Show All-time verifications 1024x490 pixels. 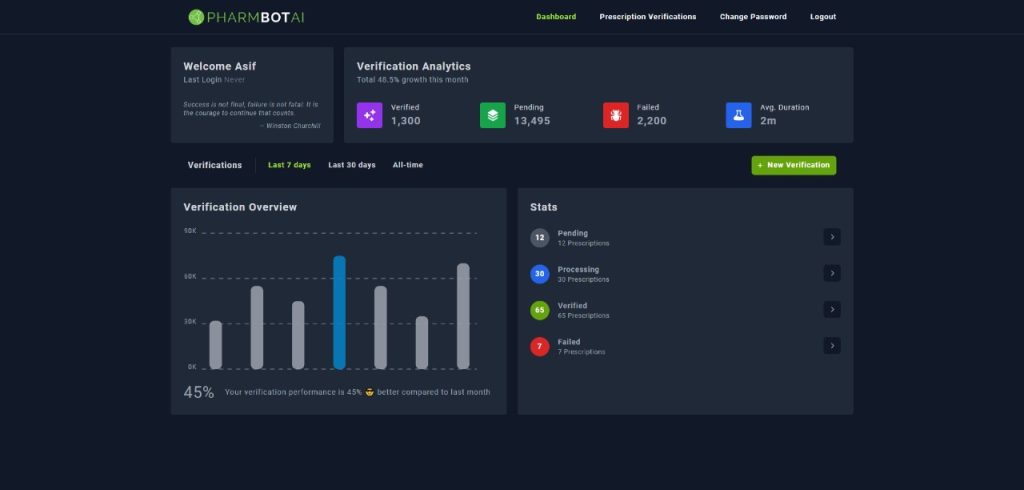point(407,165)
